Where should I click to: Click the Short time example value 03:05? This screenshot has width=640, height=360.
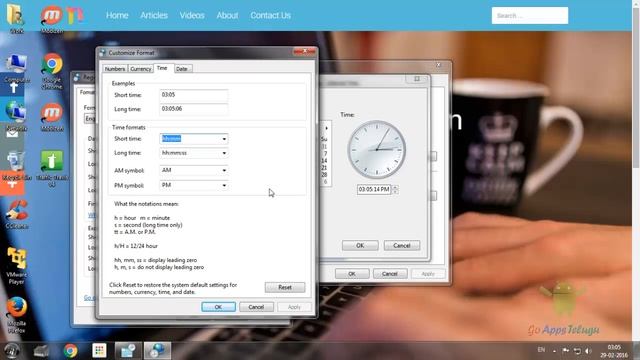click(x=193, y=95)
